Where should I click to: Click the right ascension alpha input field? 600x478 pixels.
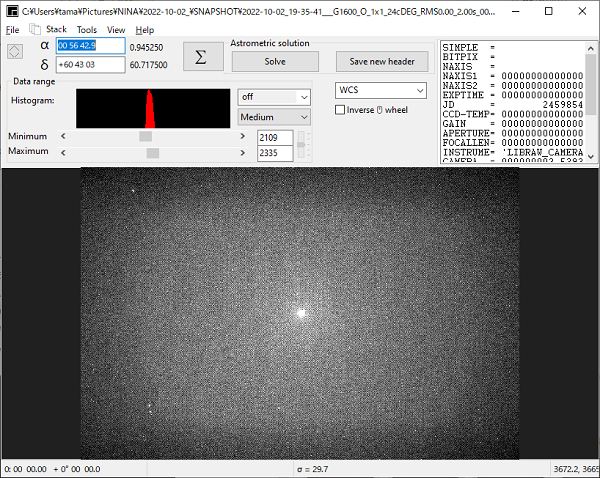coord(91,46)
